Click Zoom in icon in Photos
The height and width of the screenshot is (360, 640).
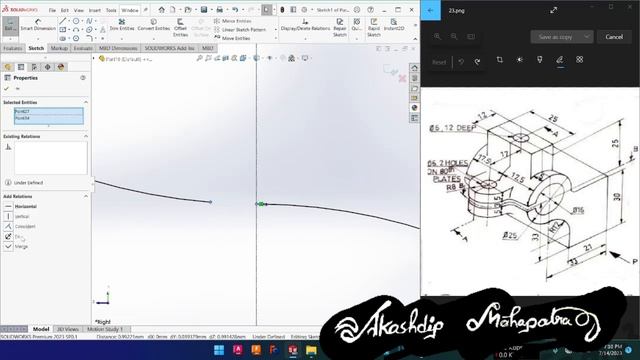point(437,36)
